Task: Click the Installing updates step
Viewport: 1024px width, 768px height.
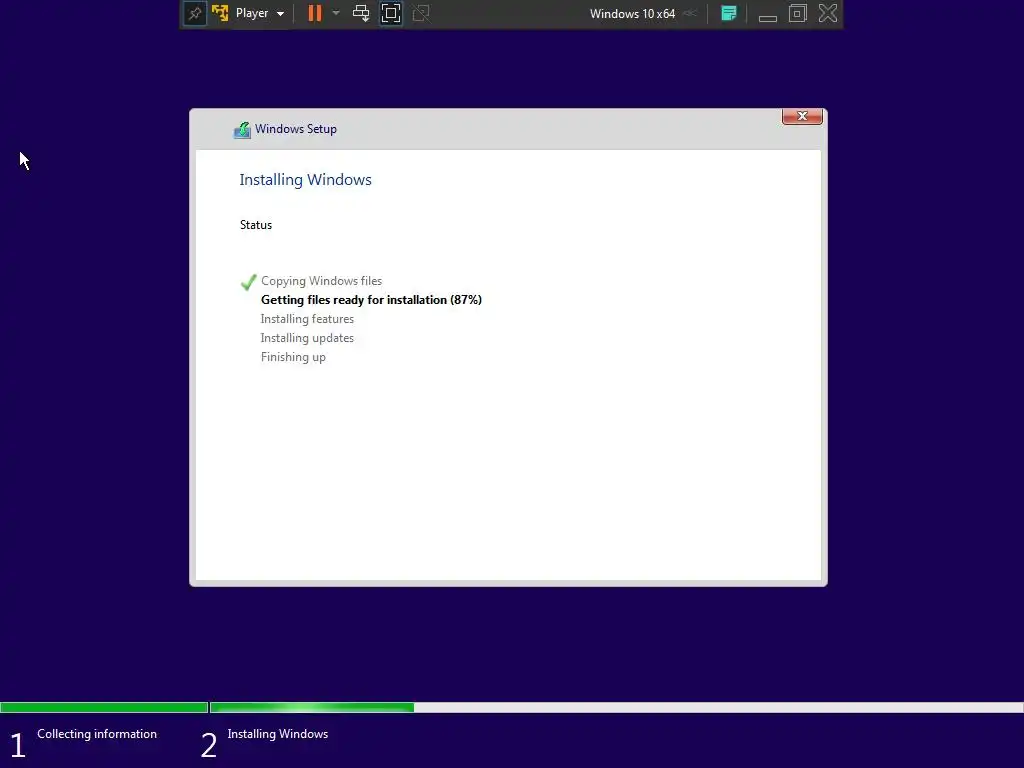Action: pyautogui.click(x=307, y=338)
